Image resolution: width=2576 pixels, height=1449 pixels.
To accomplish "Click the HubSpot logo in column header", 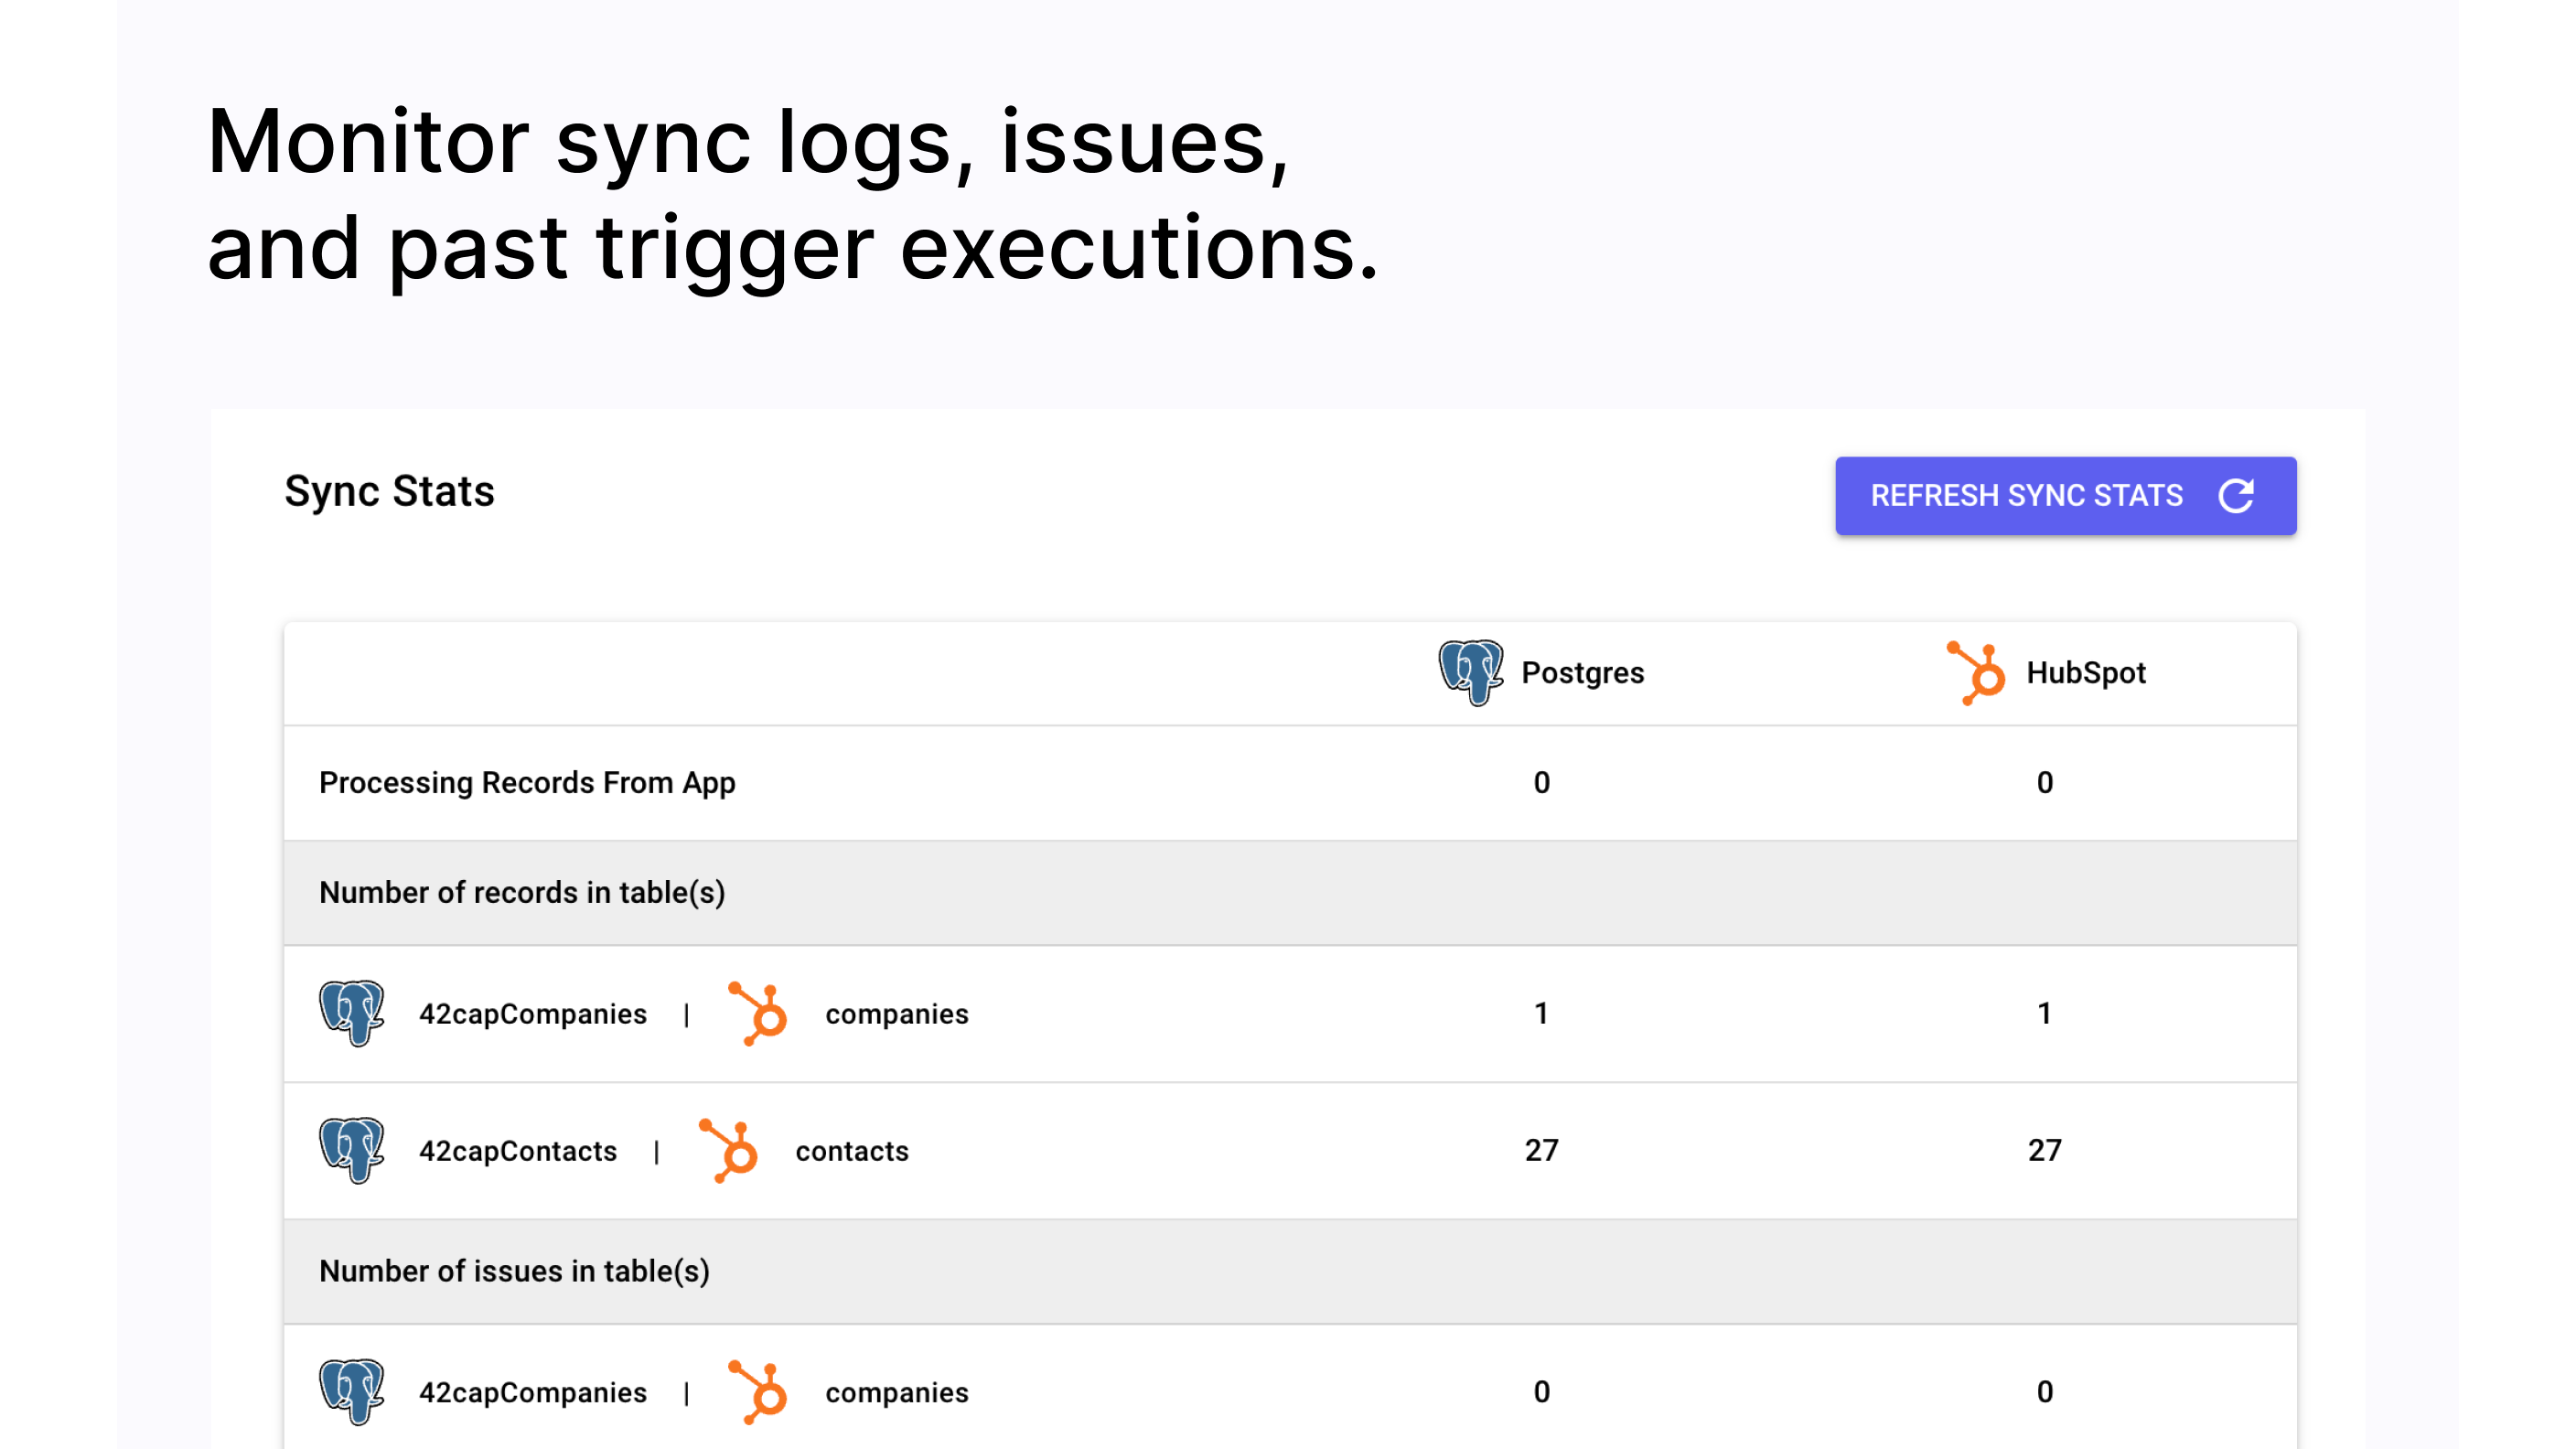I will (x=1976, y=672).
